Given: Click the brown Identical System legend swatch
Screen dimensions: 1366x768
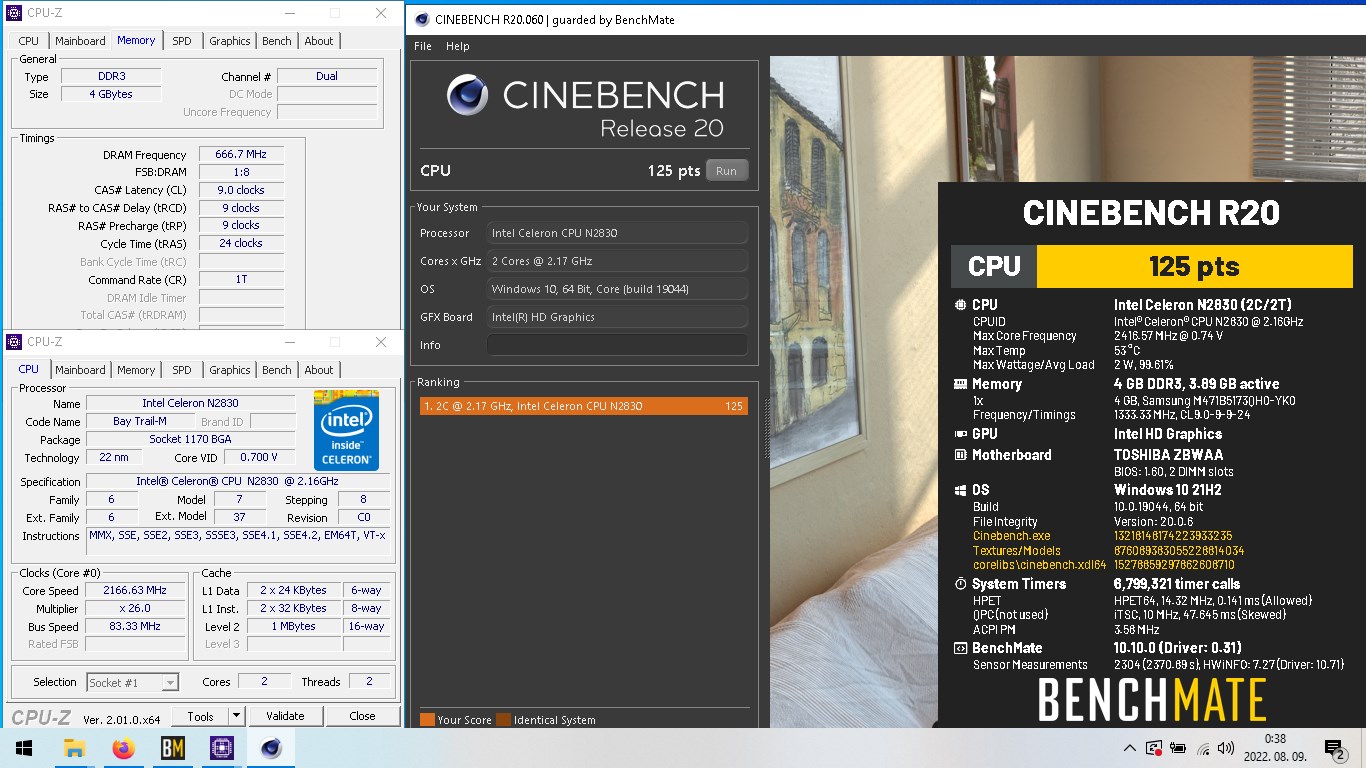Looking at the screenshot, I should (x=503, y=720).
